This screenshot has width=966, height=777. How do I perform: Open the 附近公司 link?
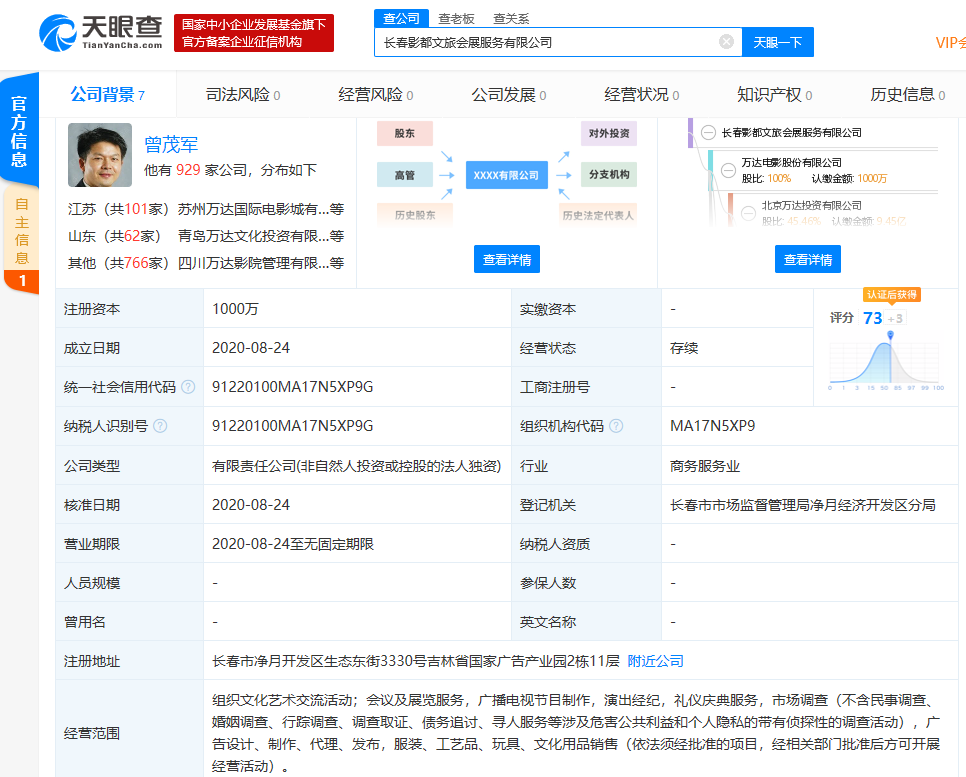[x=656, y=661]
